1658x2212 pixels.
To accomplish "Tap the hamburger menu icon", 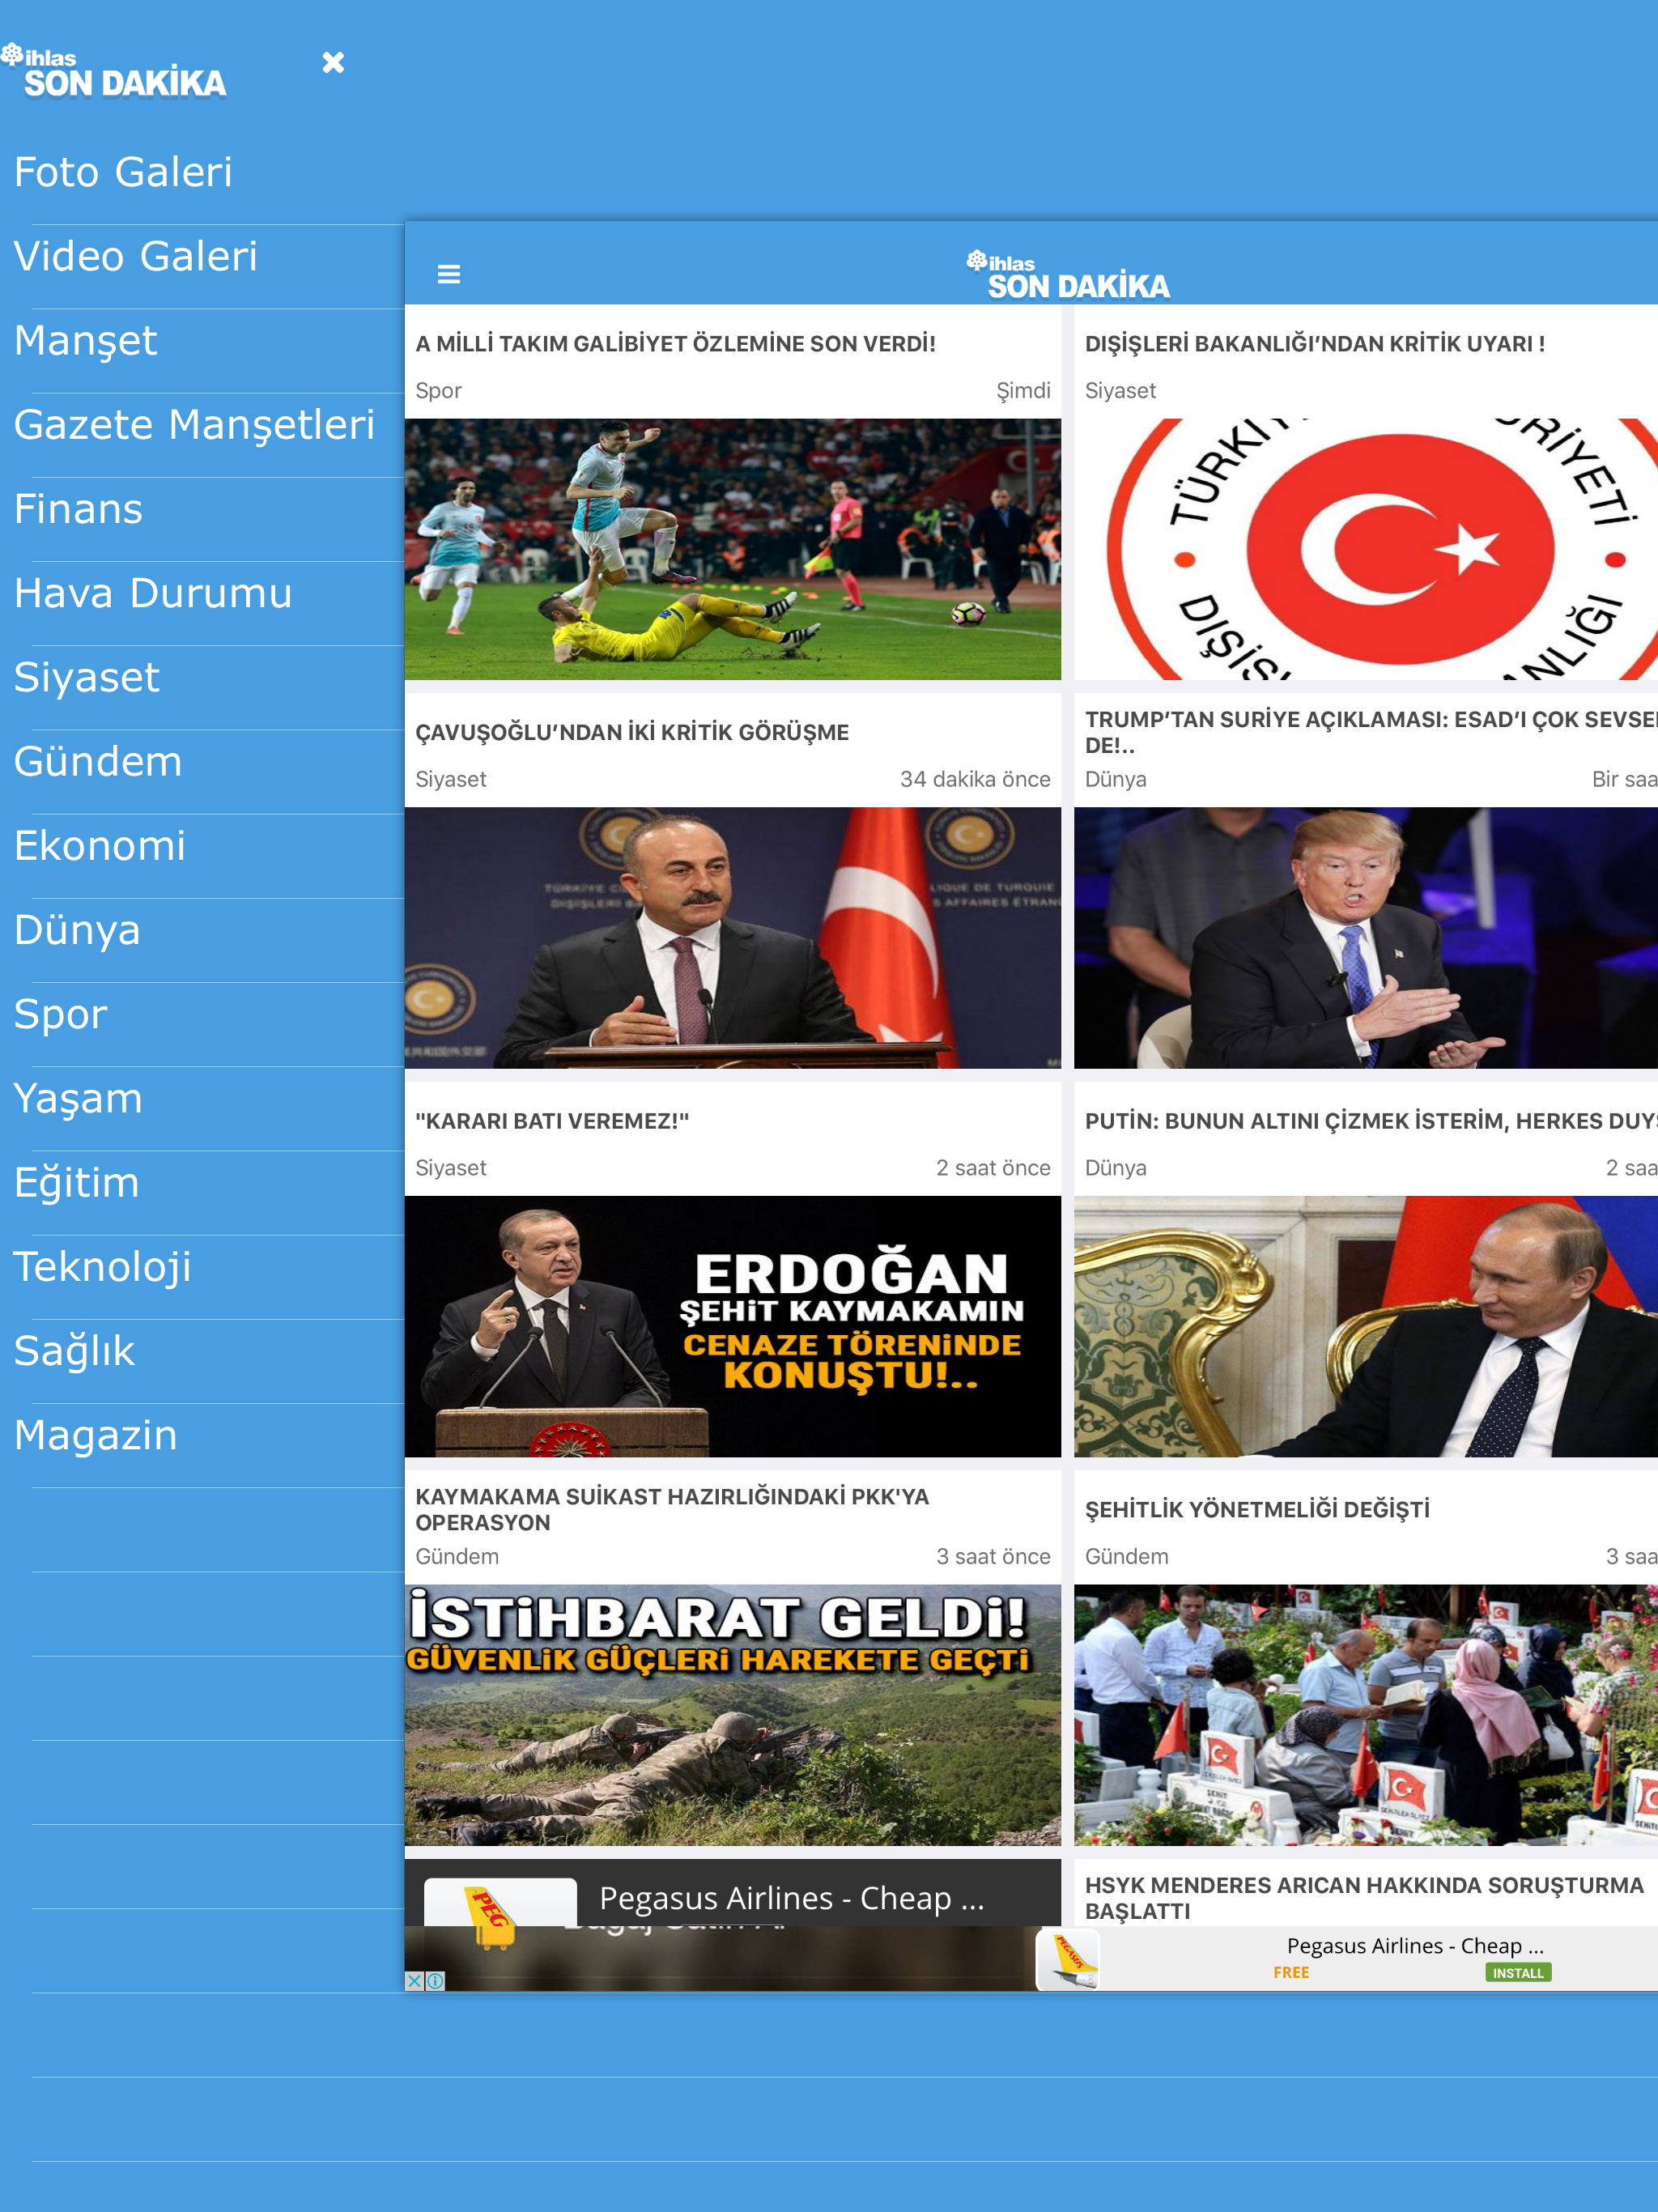I will coord(449,274).
